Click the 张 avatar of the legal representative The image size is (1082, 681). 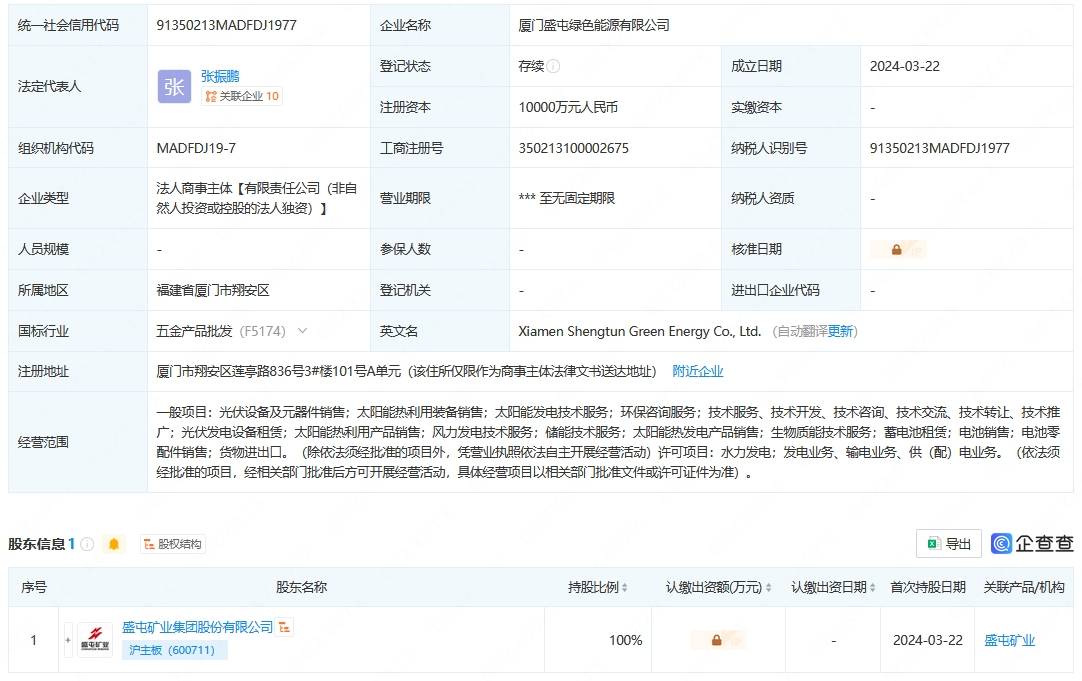coord(174,87)
